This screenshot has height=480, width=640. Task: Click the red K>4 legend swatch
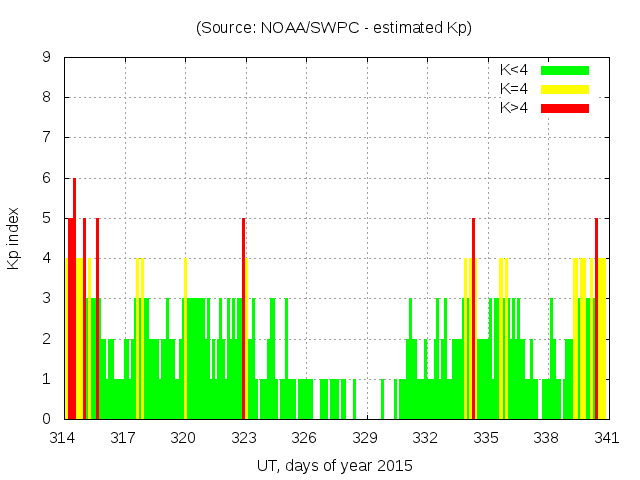tap(565, 108)
